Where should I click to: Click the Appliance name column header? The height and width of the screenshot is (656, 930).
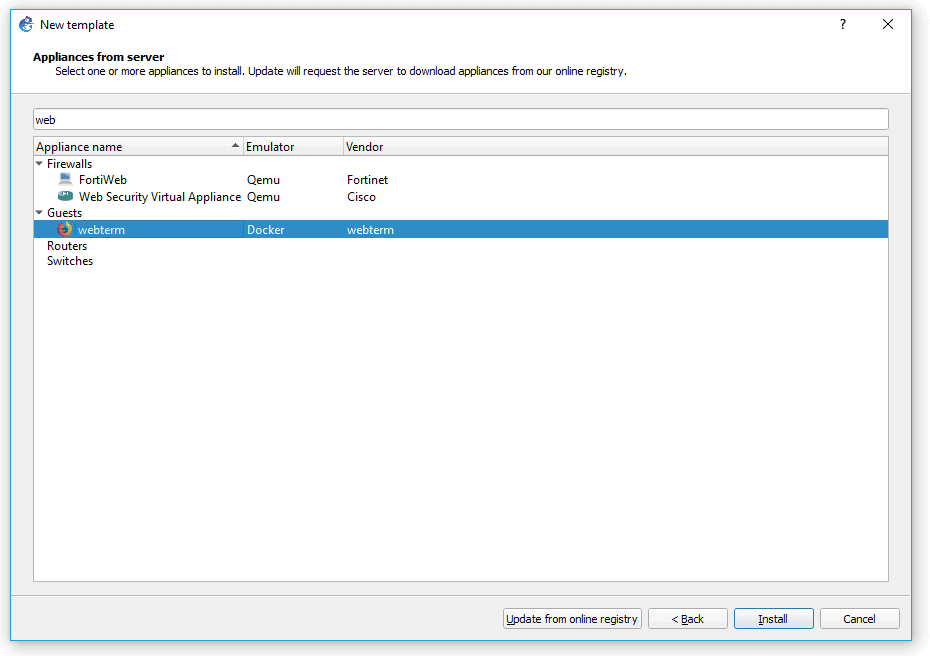click(x=138, y=147)
